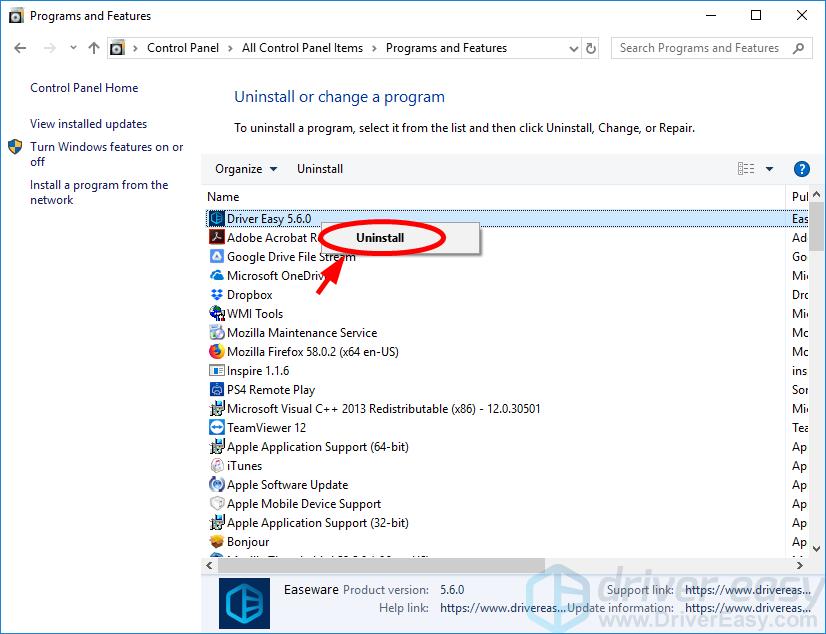Click the Driver Easy 5.6.0 program icon
The height and width of the screenshot is (634, 826).
coord(217,218)
